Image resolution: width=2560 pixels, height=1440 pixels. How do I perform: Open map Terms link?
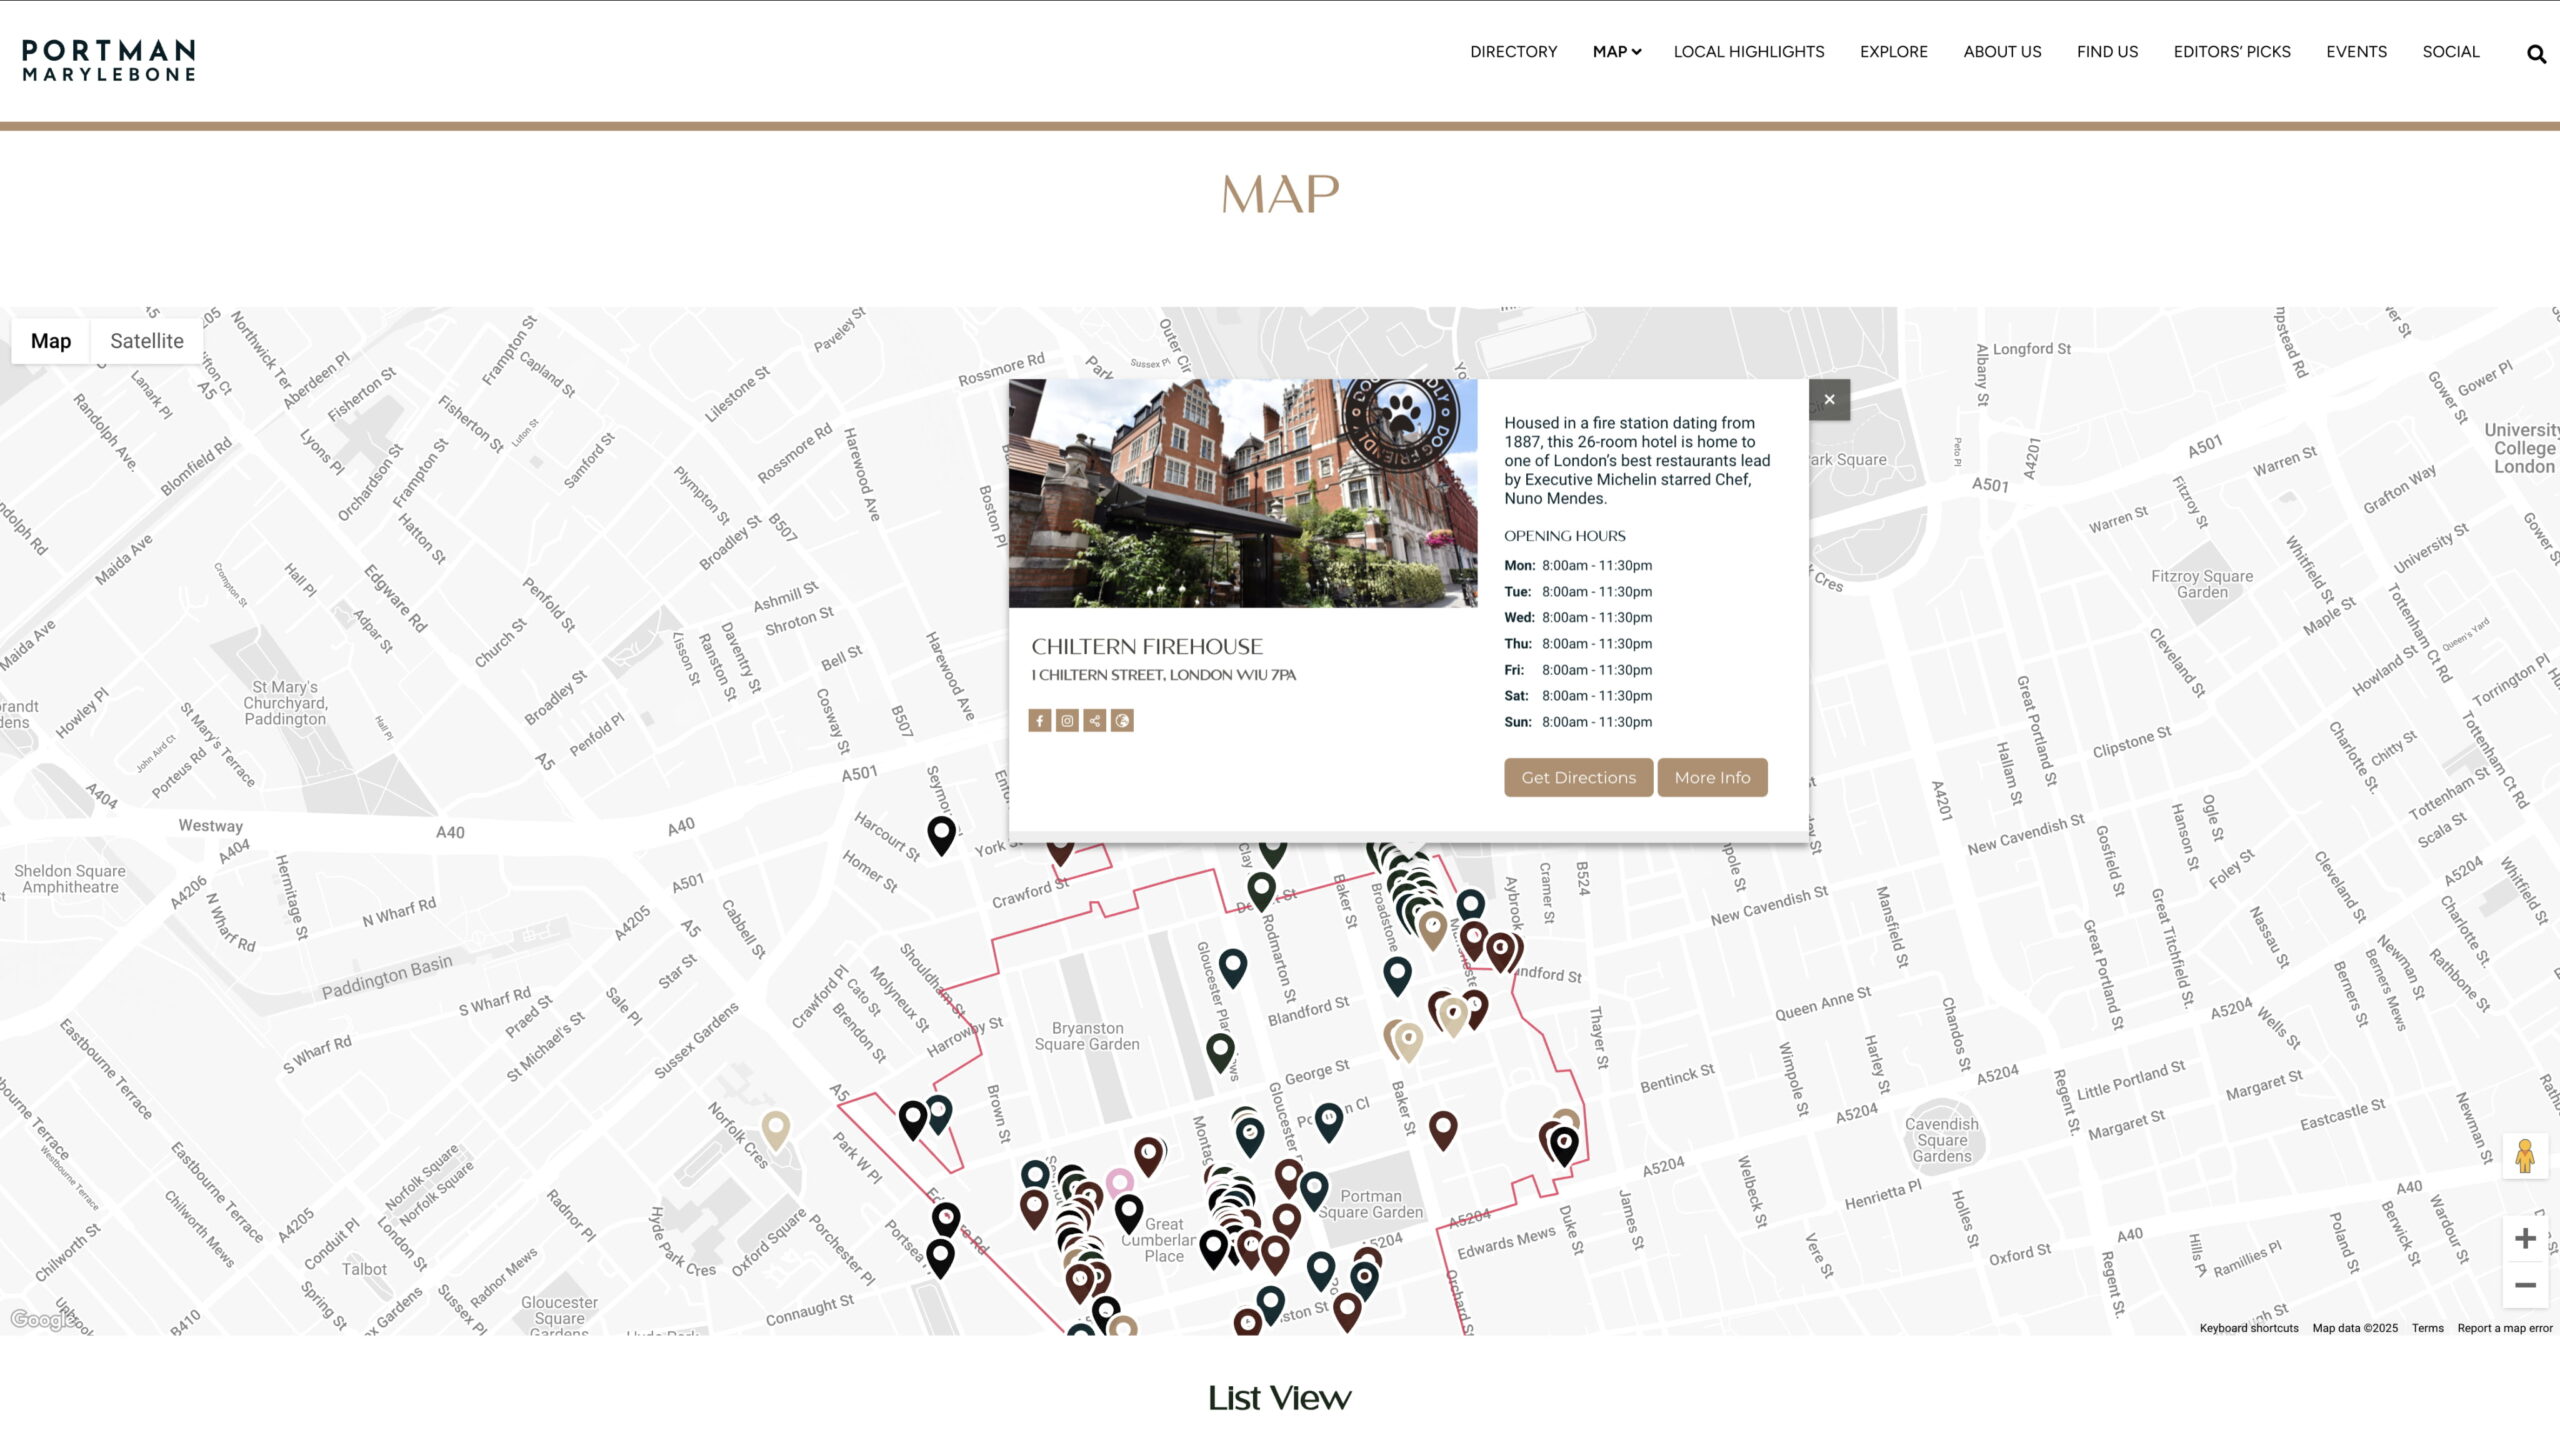(x=2427, y=1328)
